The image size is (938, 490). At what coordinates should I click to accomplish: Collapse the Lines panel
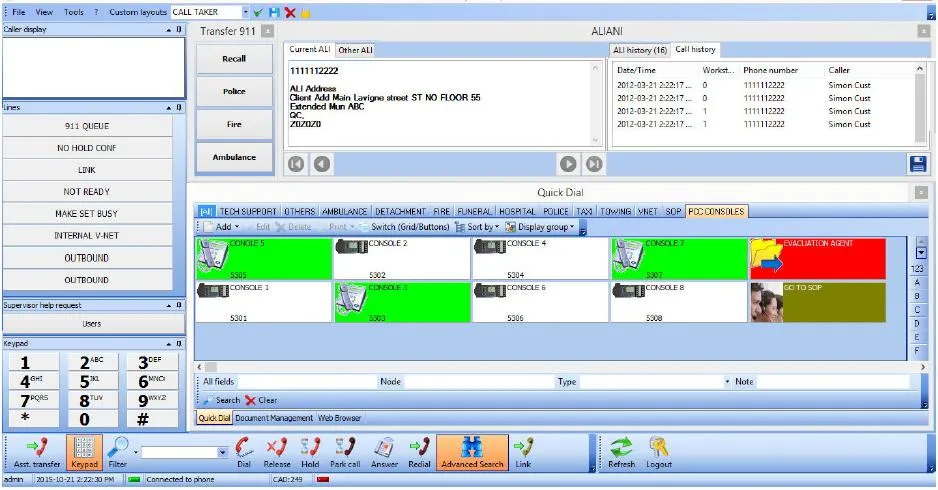[x=169, y=108]
